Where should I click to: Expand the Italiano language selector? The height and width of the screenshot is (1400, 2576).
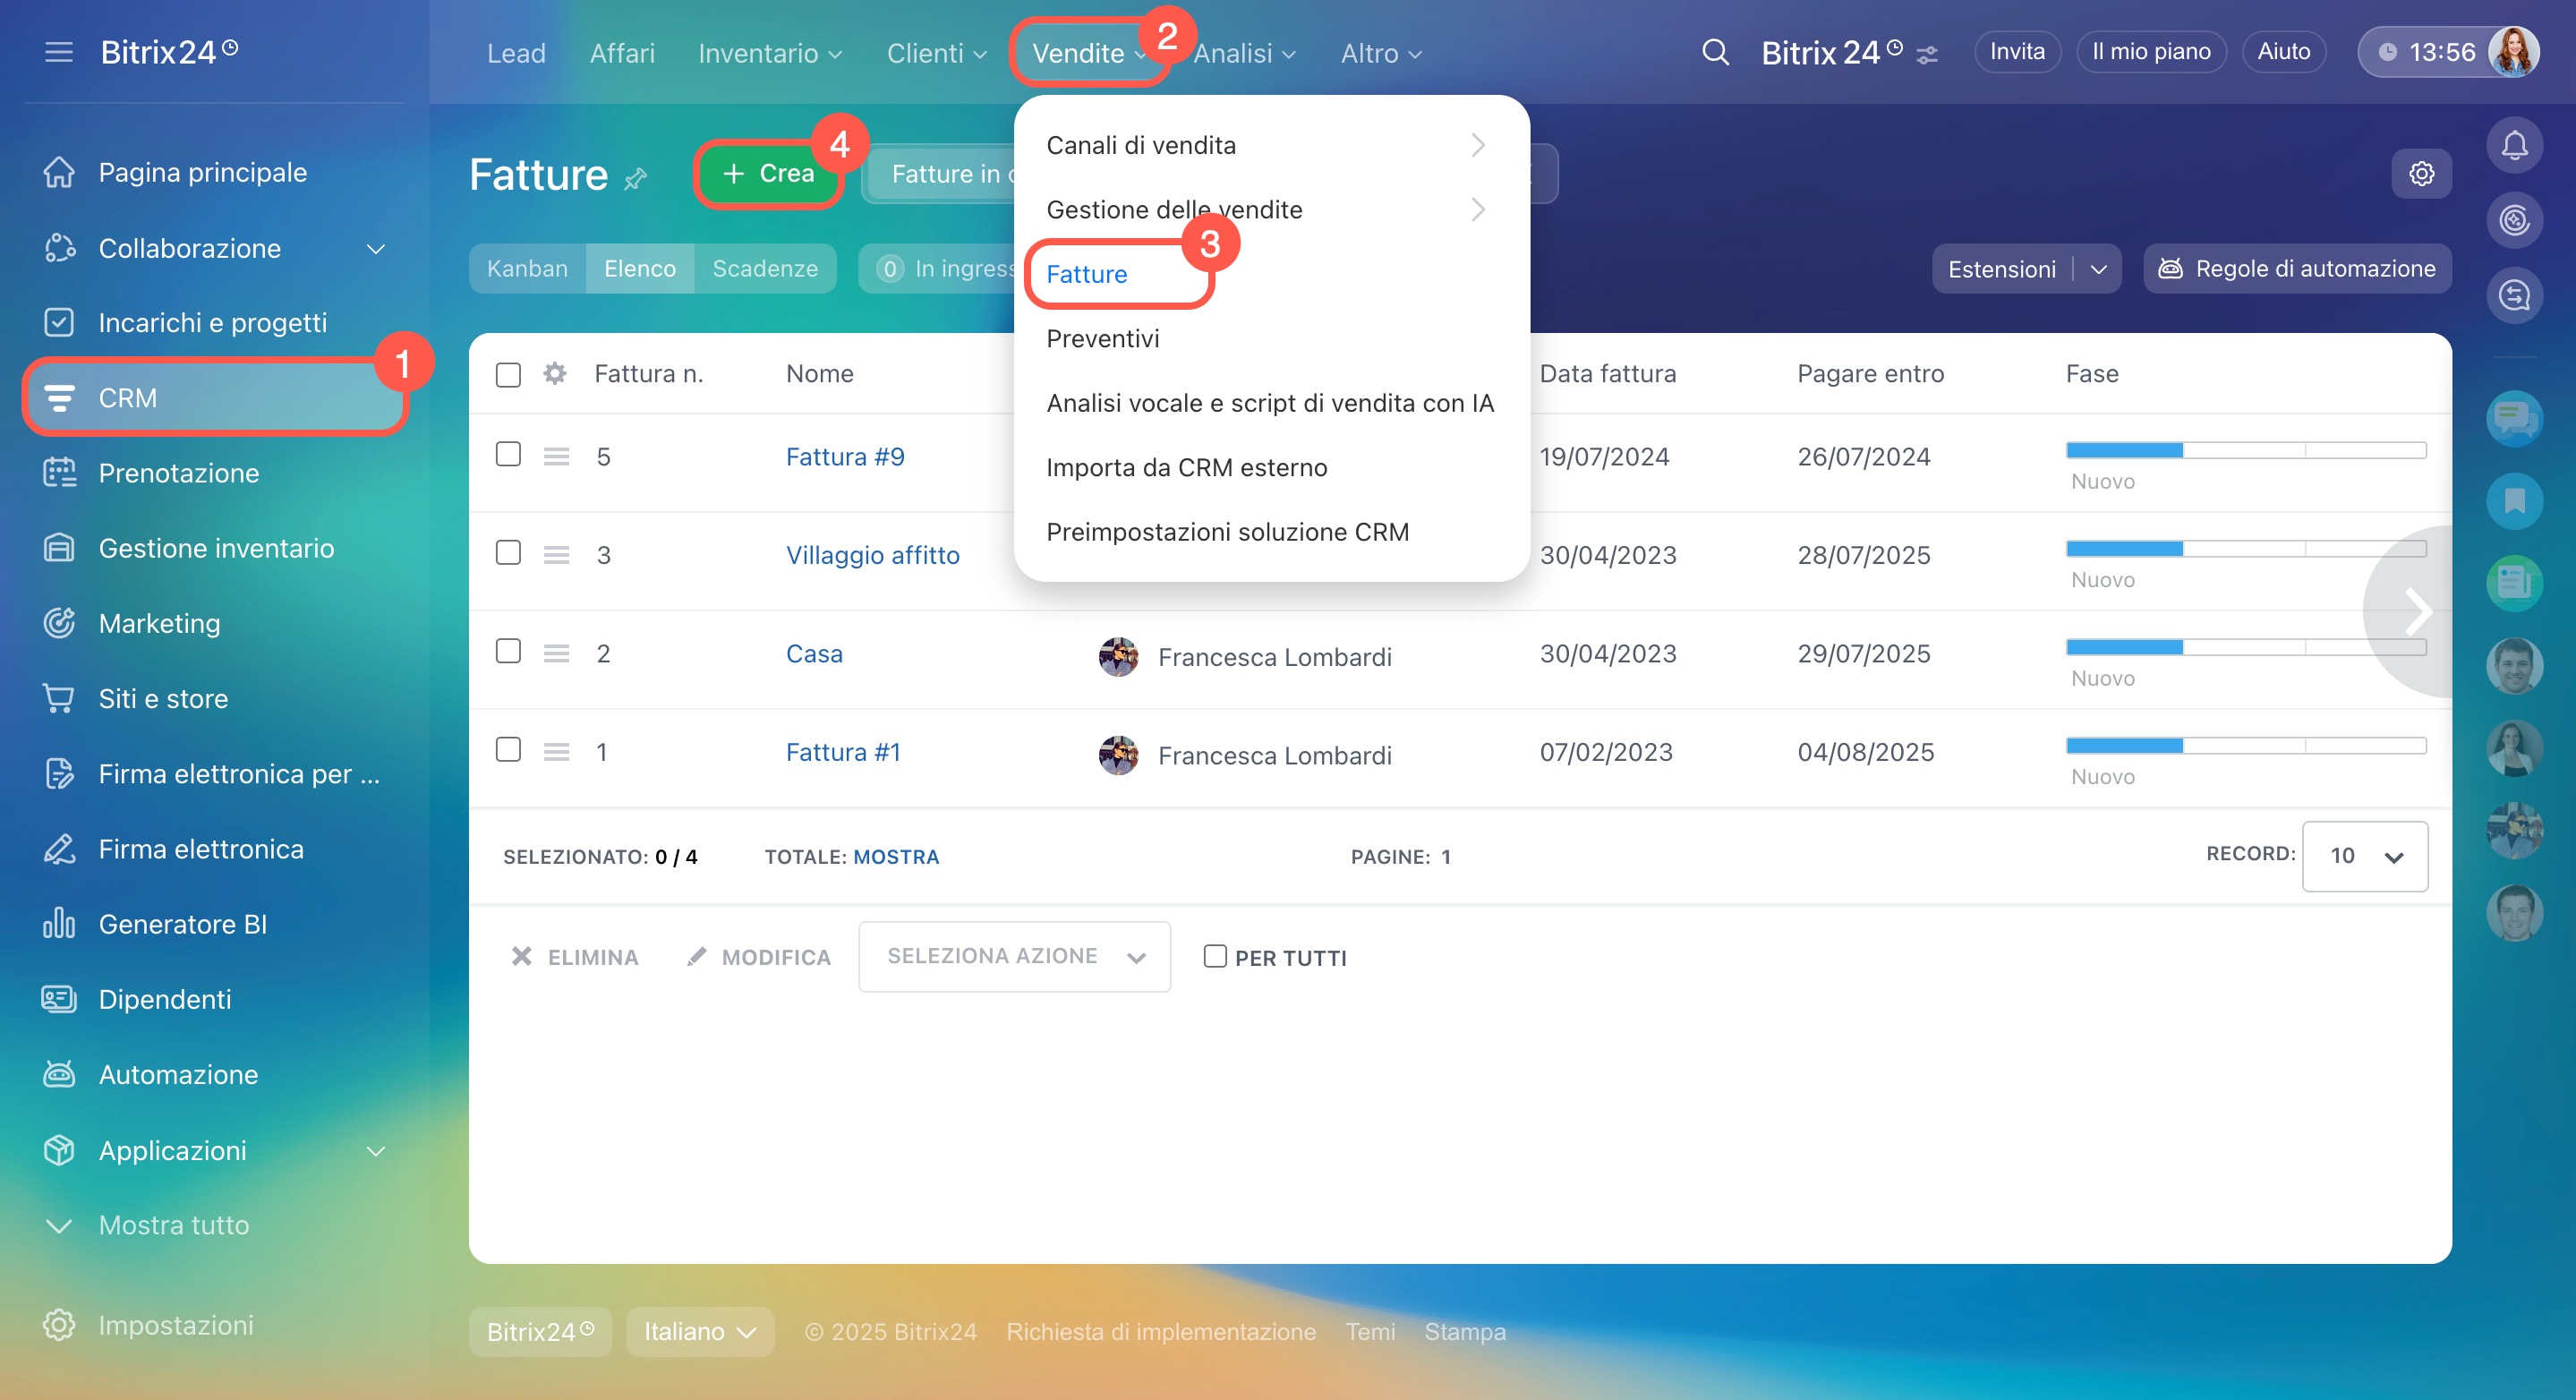click(700, 1331)
